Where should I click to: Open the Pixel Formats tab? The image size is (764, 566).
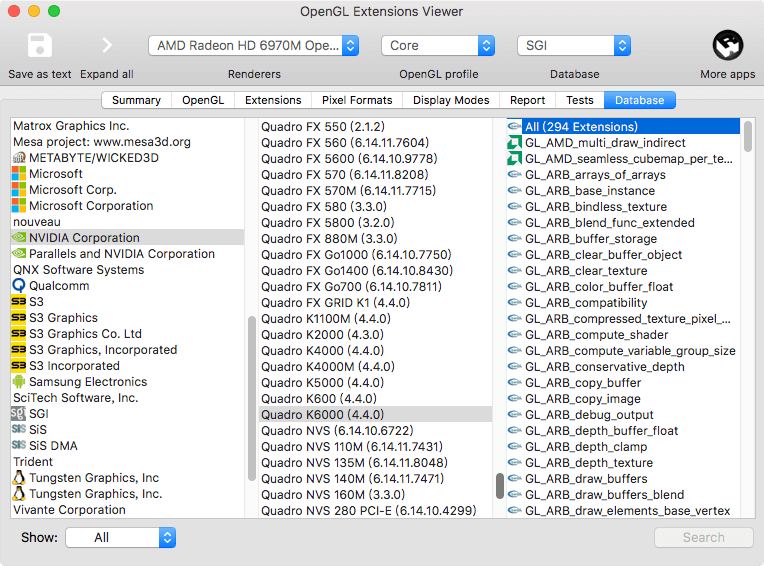(x=357, y=100)
